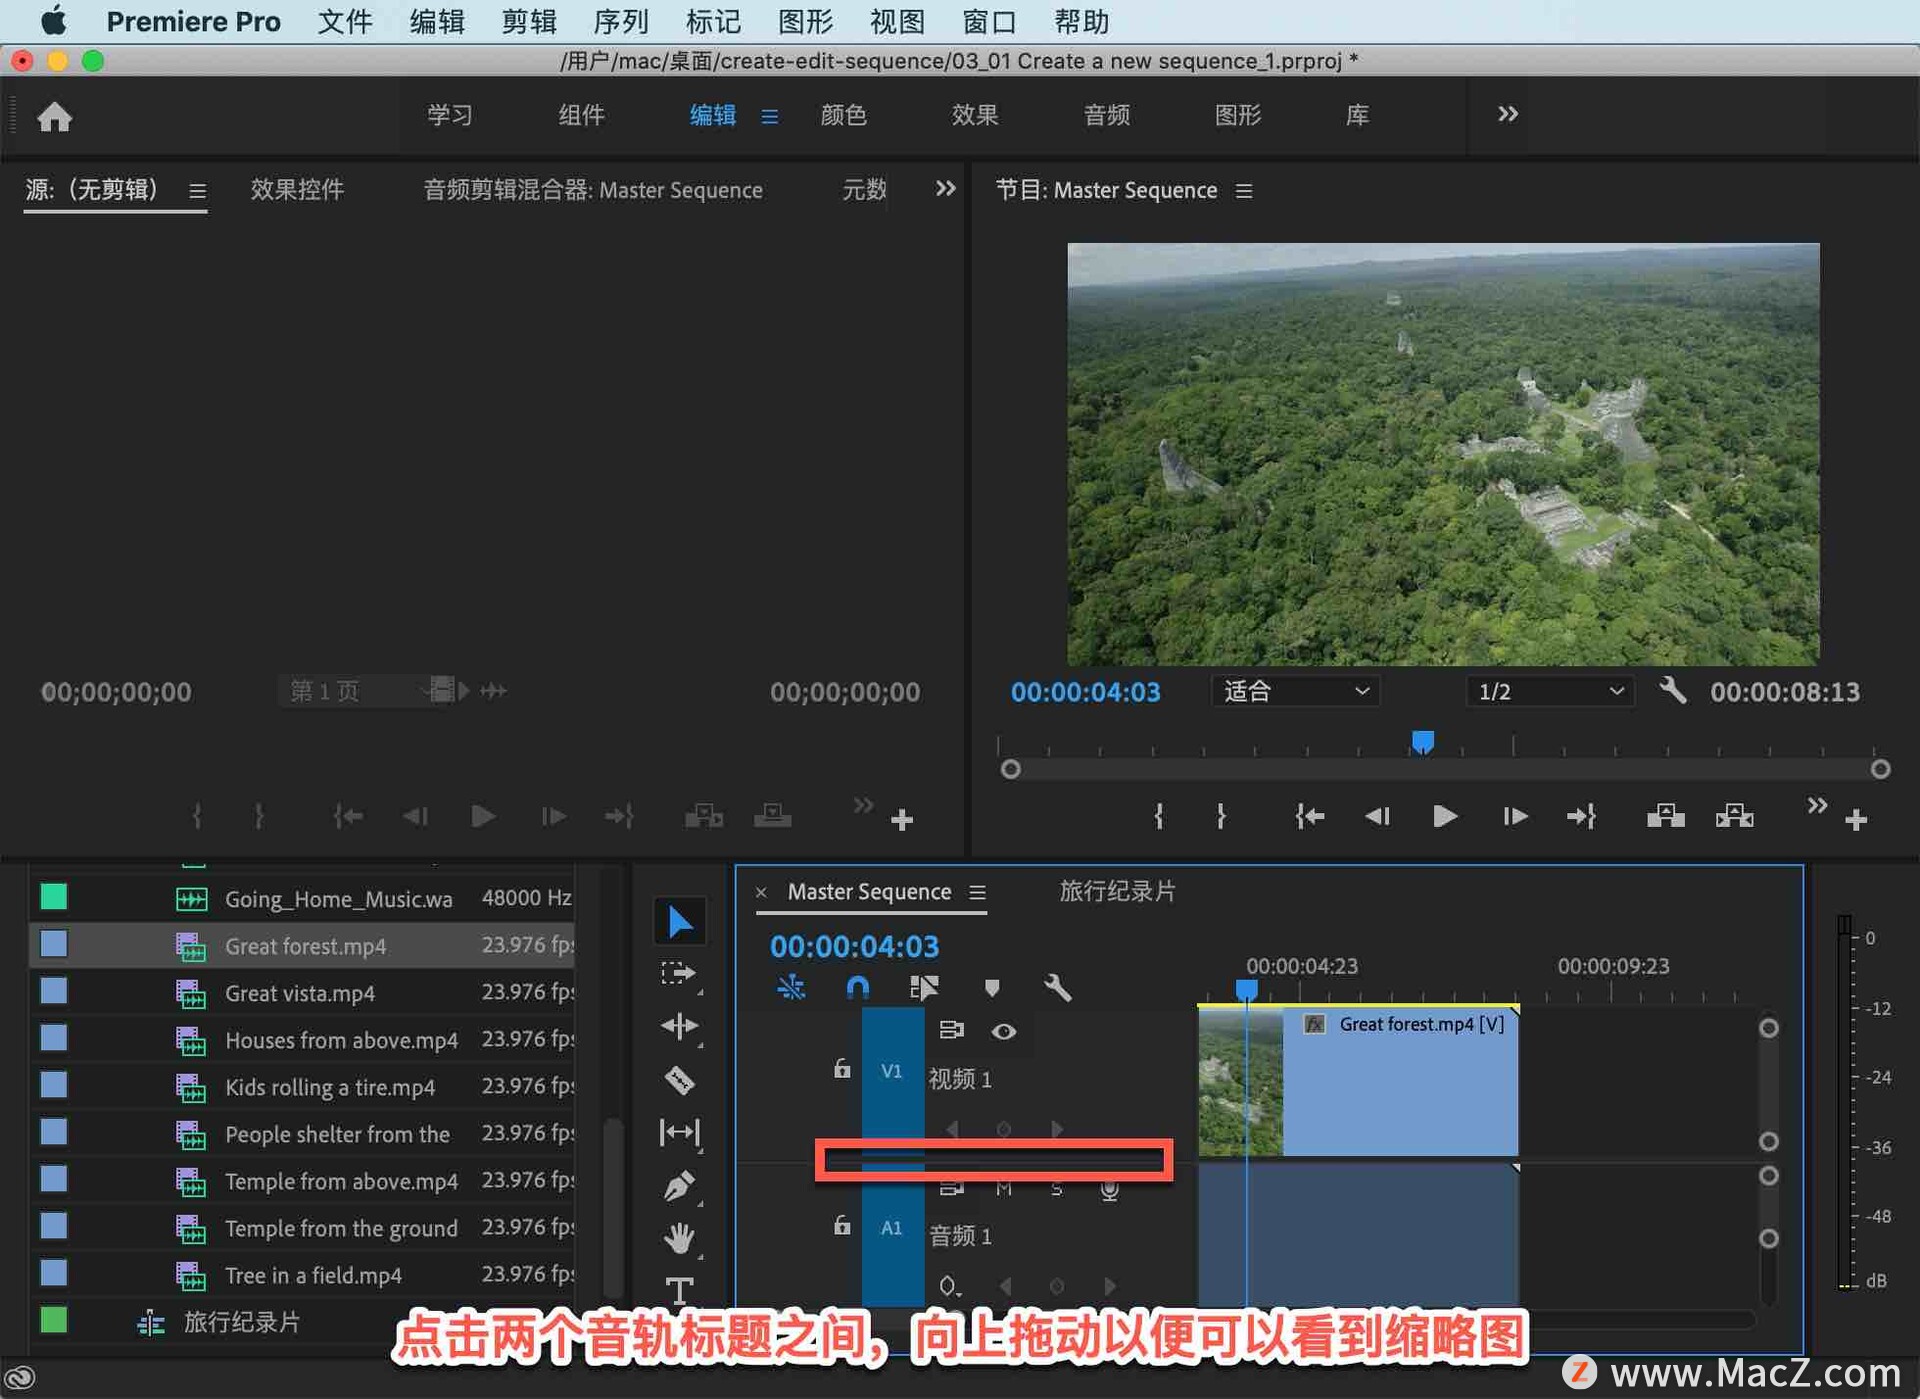Select the Ripple Edit tool
The height and width of the screenshot is (1399, 1920).
[x=679, y=1026]
